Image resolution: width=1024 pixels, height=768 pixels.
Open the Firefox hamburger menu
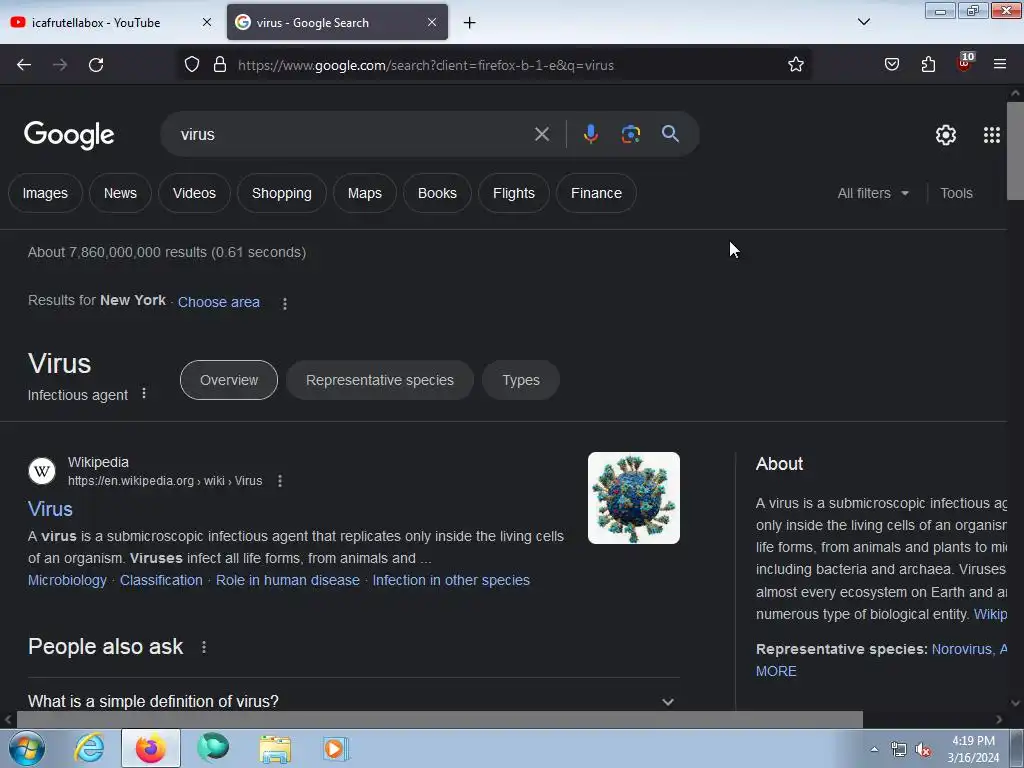pyautogui.click(x=1000, y=65)
